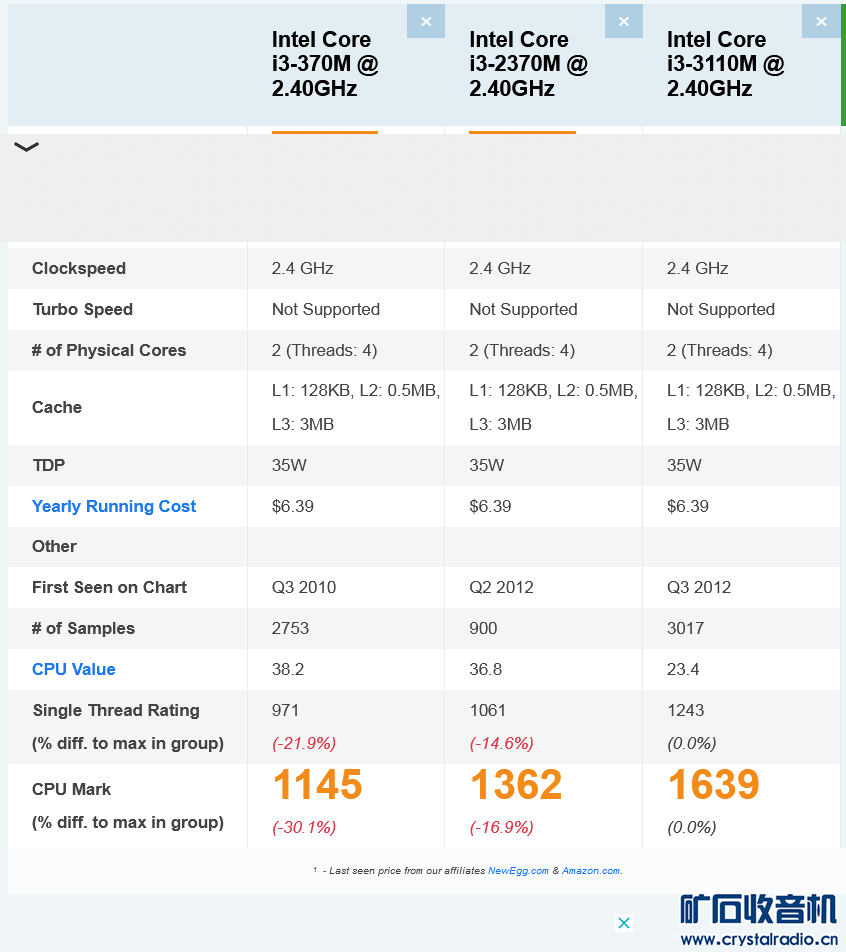Open the Yearly Running Cost link

(114, 506)
